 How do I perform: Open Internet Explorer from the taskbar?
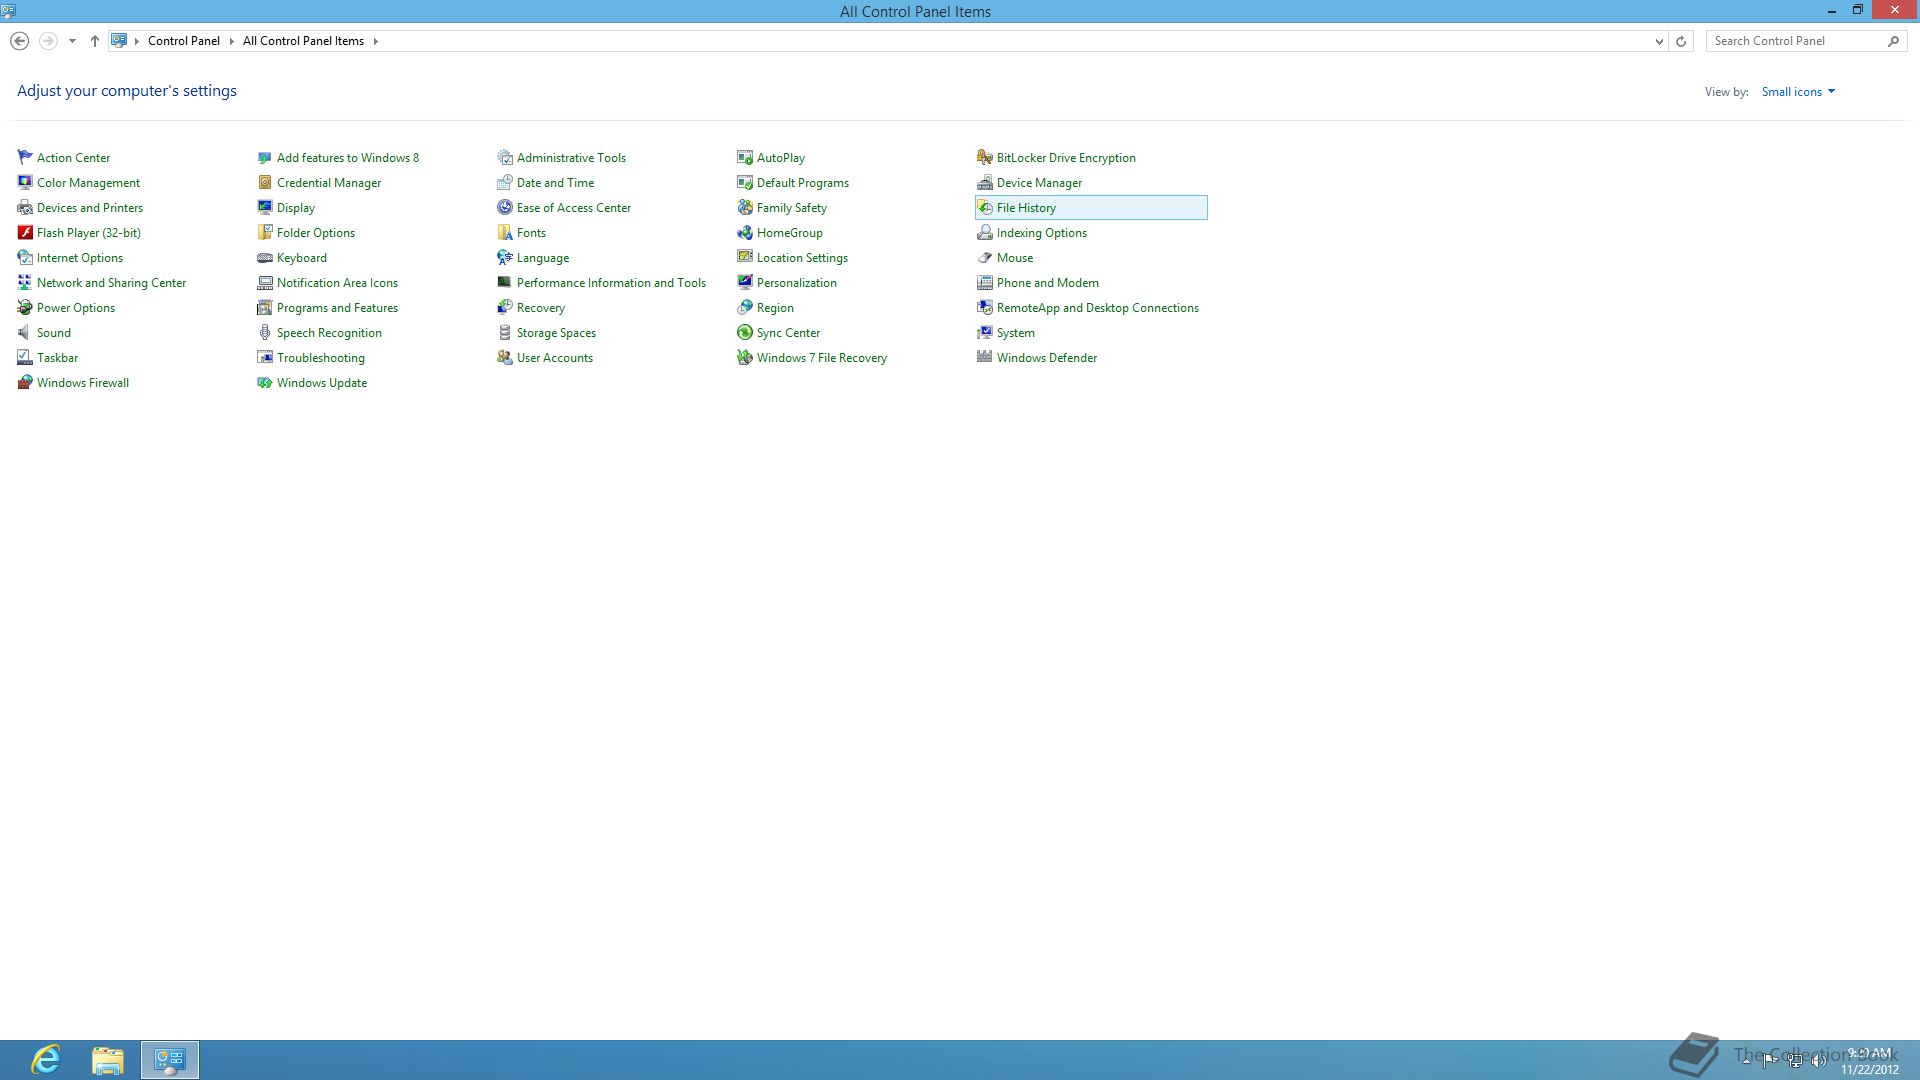(x=46, y=1060)
